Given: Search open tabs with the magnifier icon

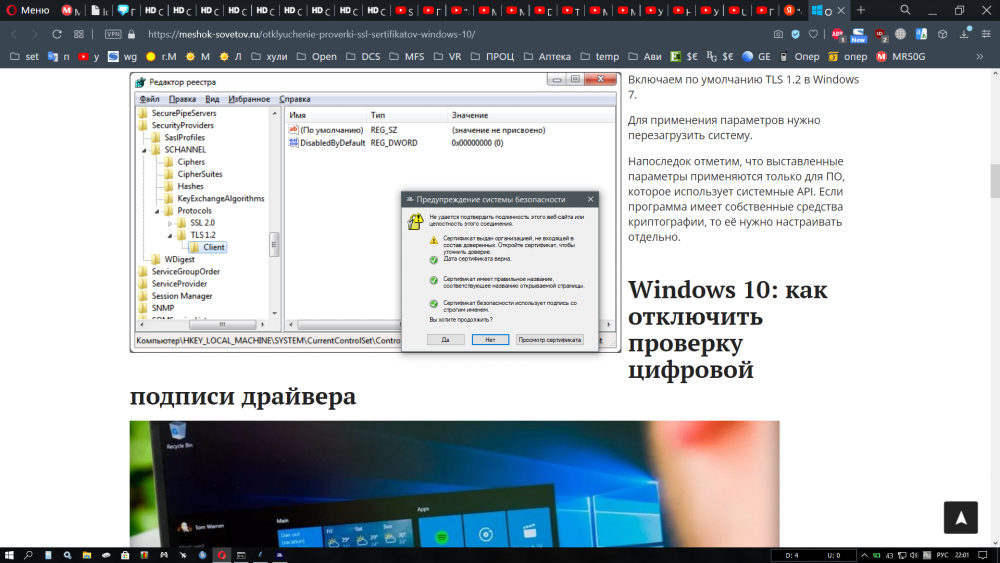Looking at the screenshot, I should (x=905, y=10).
